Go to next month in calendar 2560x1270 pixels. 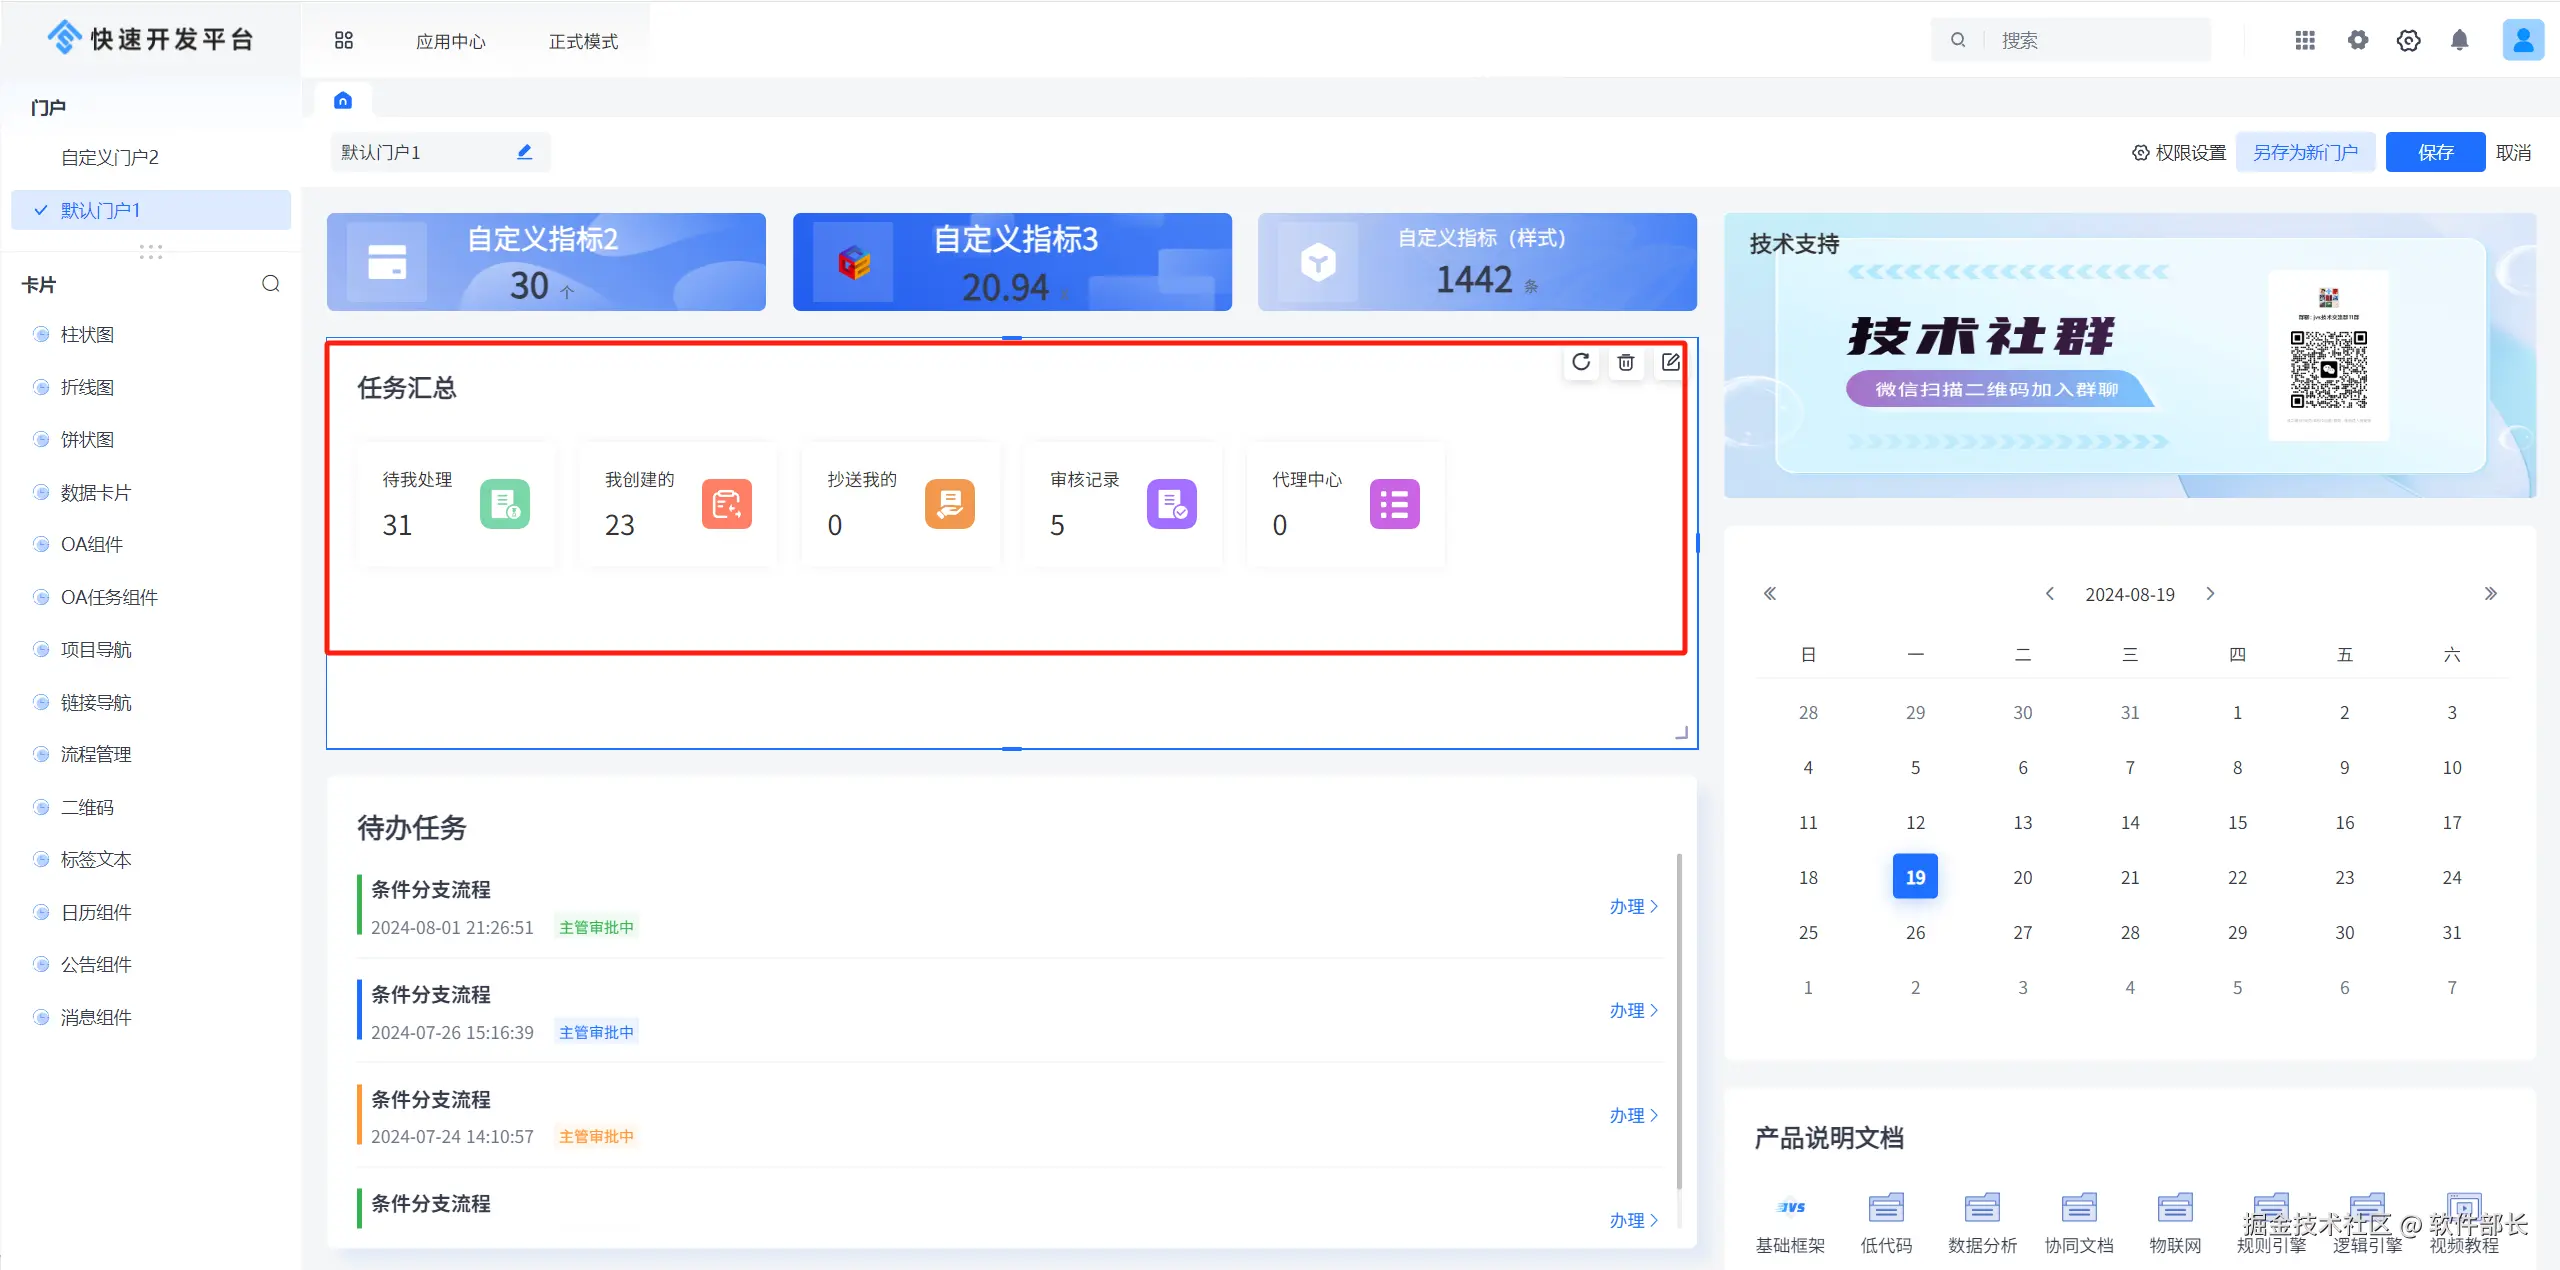[2210, 594]
